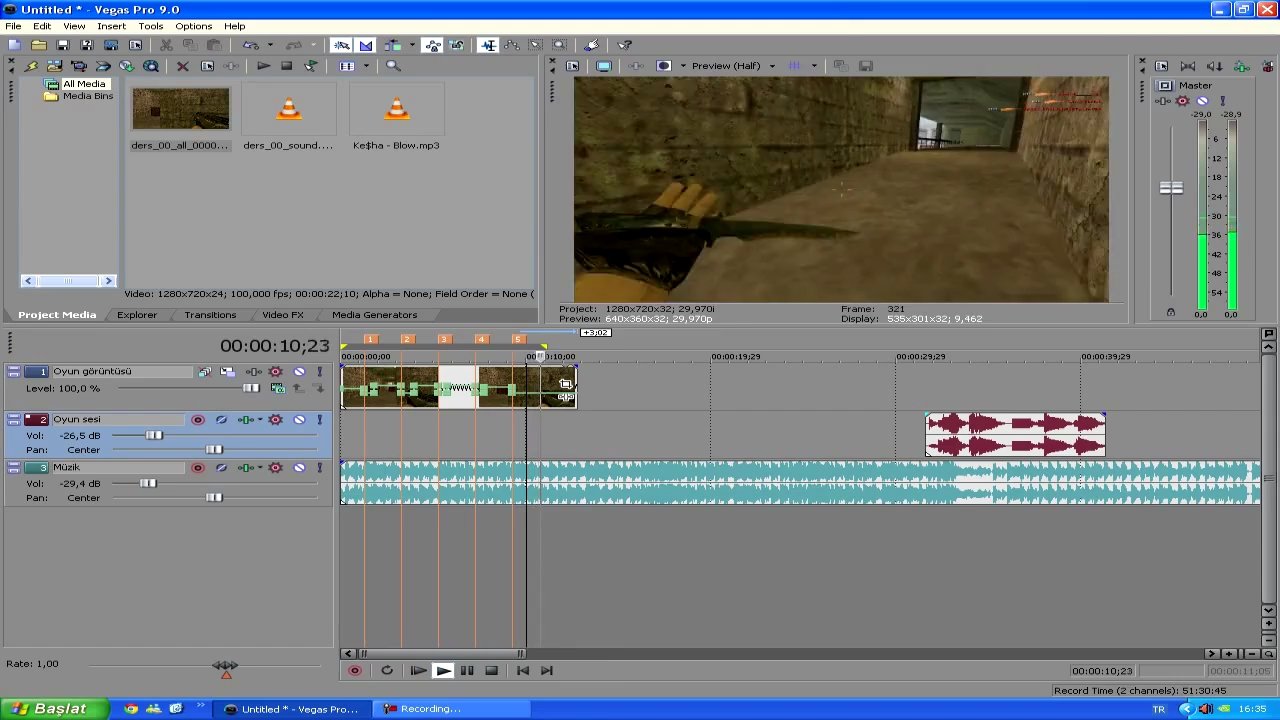
Task: Stop playback with the transport Stop button
Action: coord(491,671)
